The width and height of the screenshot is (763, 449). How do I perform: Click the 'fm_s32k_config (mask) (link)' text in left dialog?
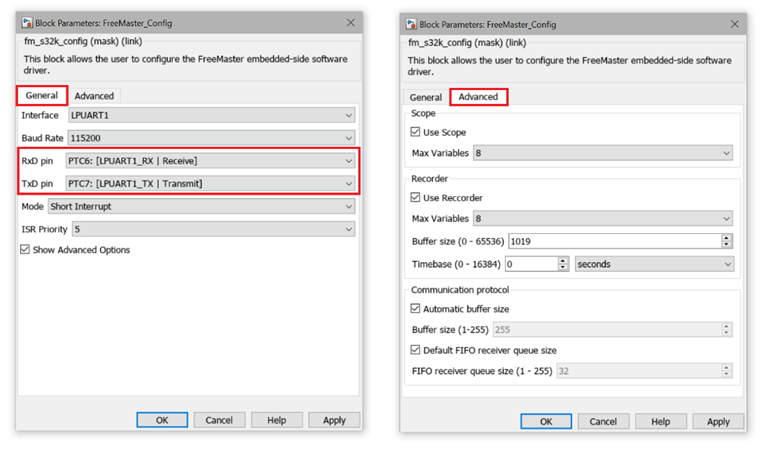coord(83,41)
